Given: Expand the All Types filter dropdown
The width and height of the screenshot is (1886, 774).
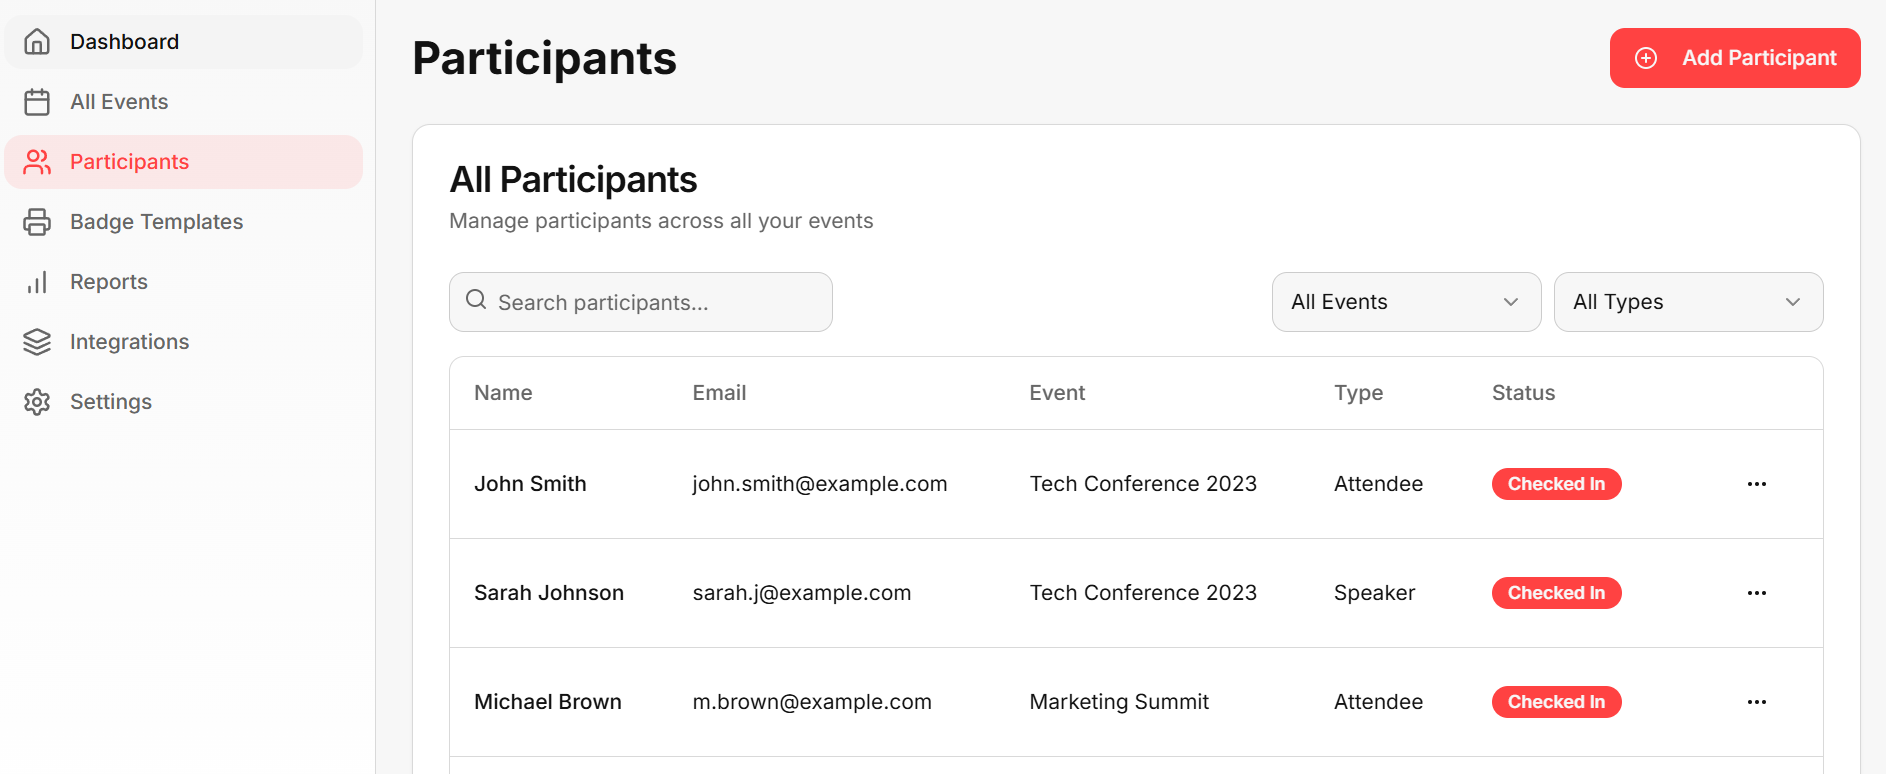Looking at the screenshot, I should click(1688, 302).
